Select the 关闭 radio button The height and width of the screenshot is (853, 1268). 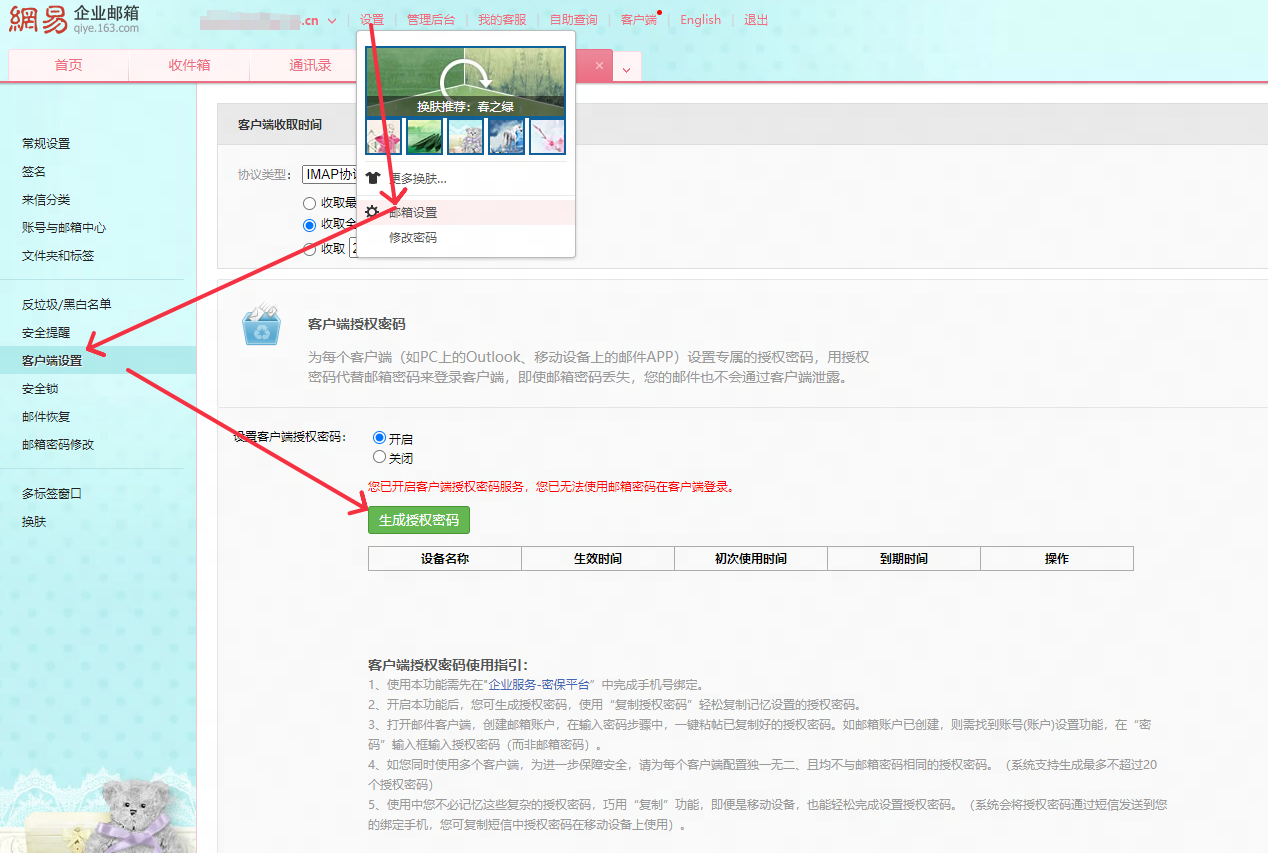[x=379, y=457]
